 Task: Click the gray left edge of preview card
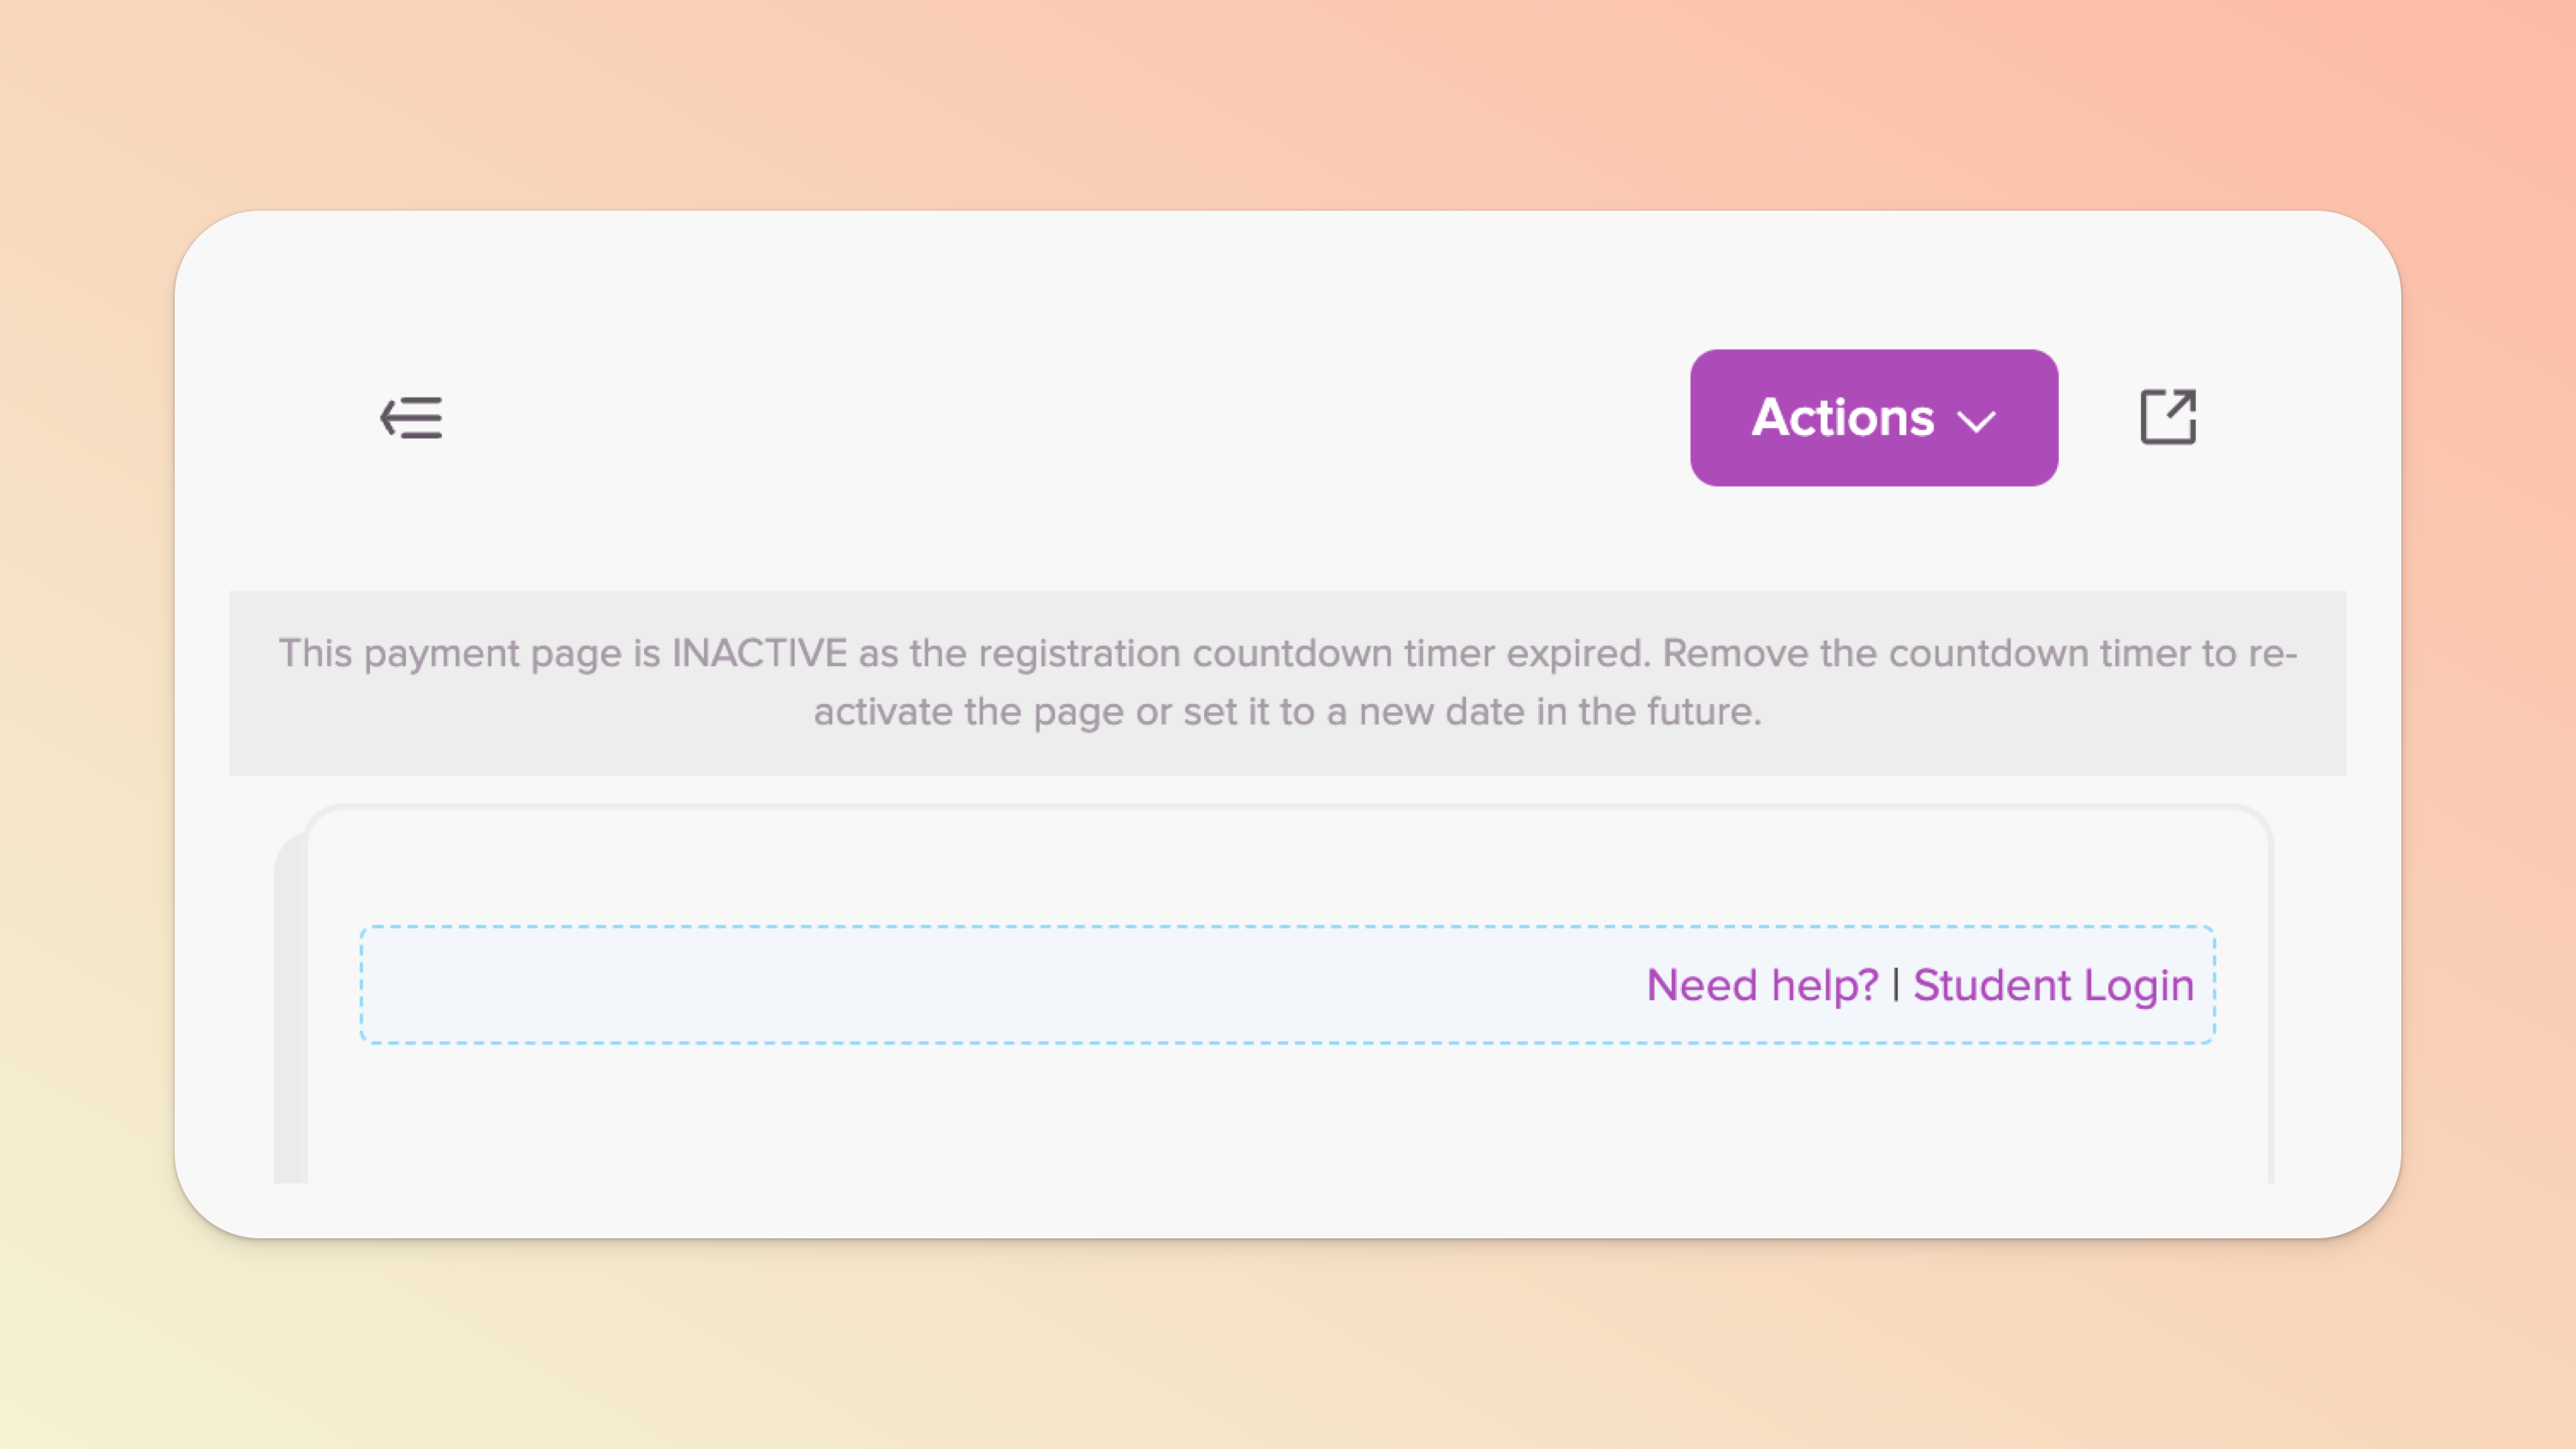coord(290,1010)
